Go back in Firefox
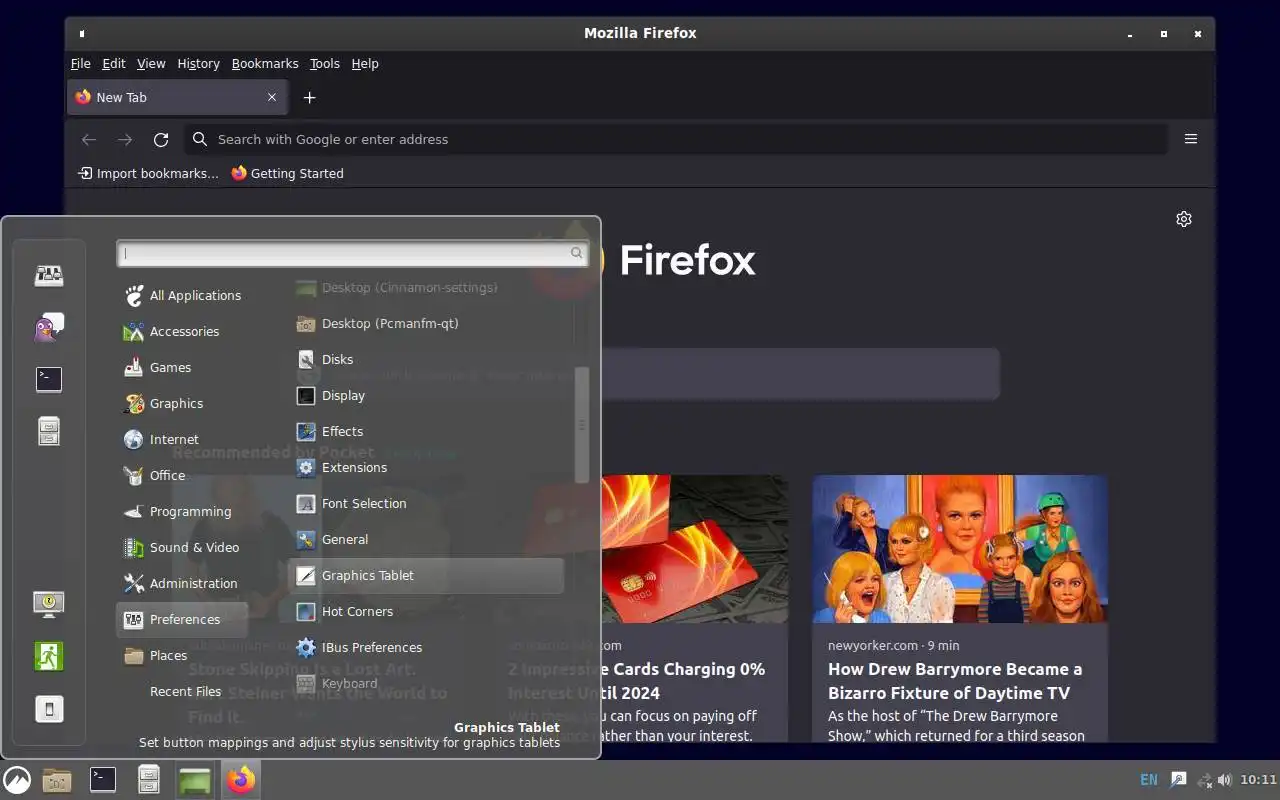 point(89,139)
